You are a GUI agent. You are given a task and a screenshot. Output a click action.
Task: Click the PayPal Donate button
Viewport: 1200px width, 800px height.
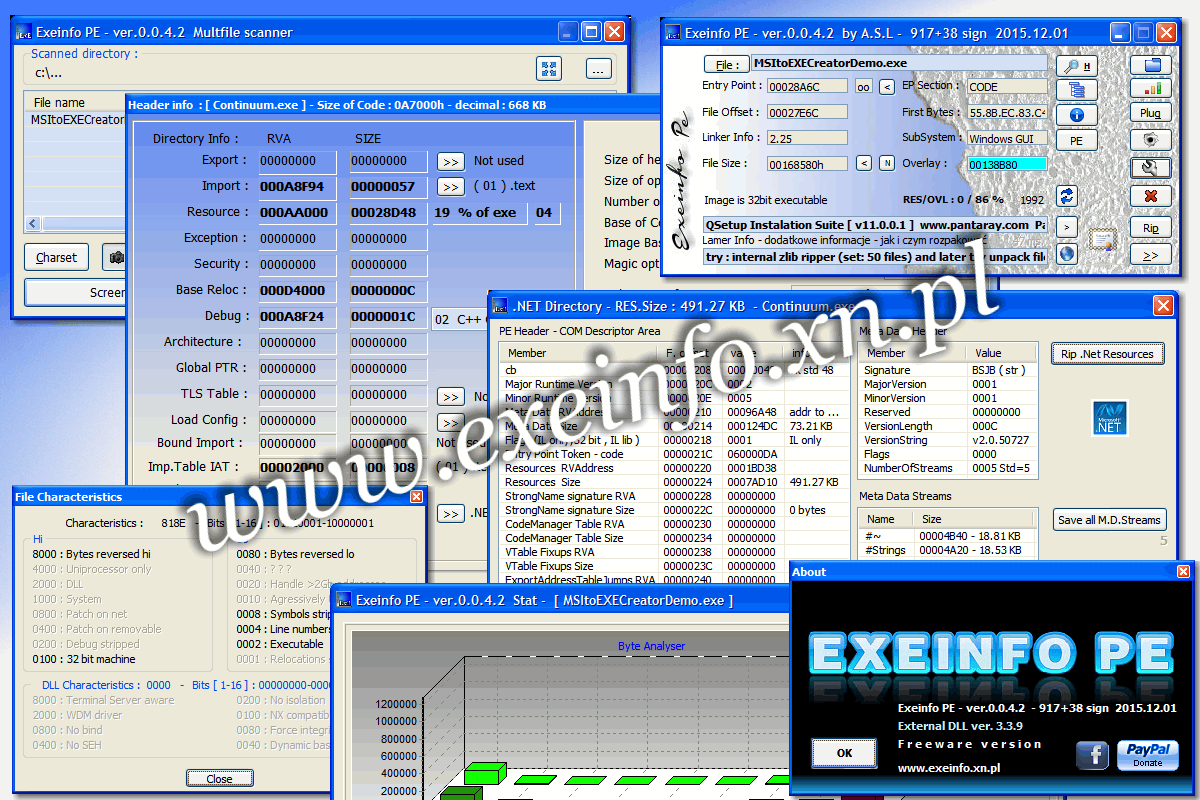[1148, 755]
